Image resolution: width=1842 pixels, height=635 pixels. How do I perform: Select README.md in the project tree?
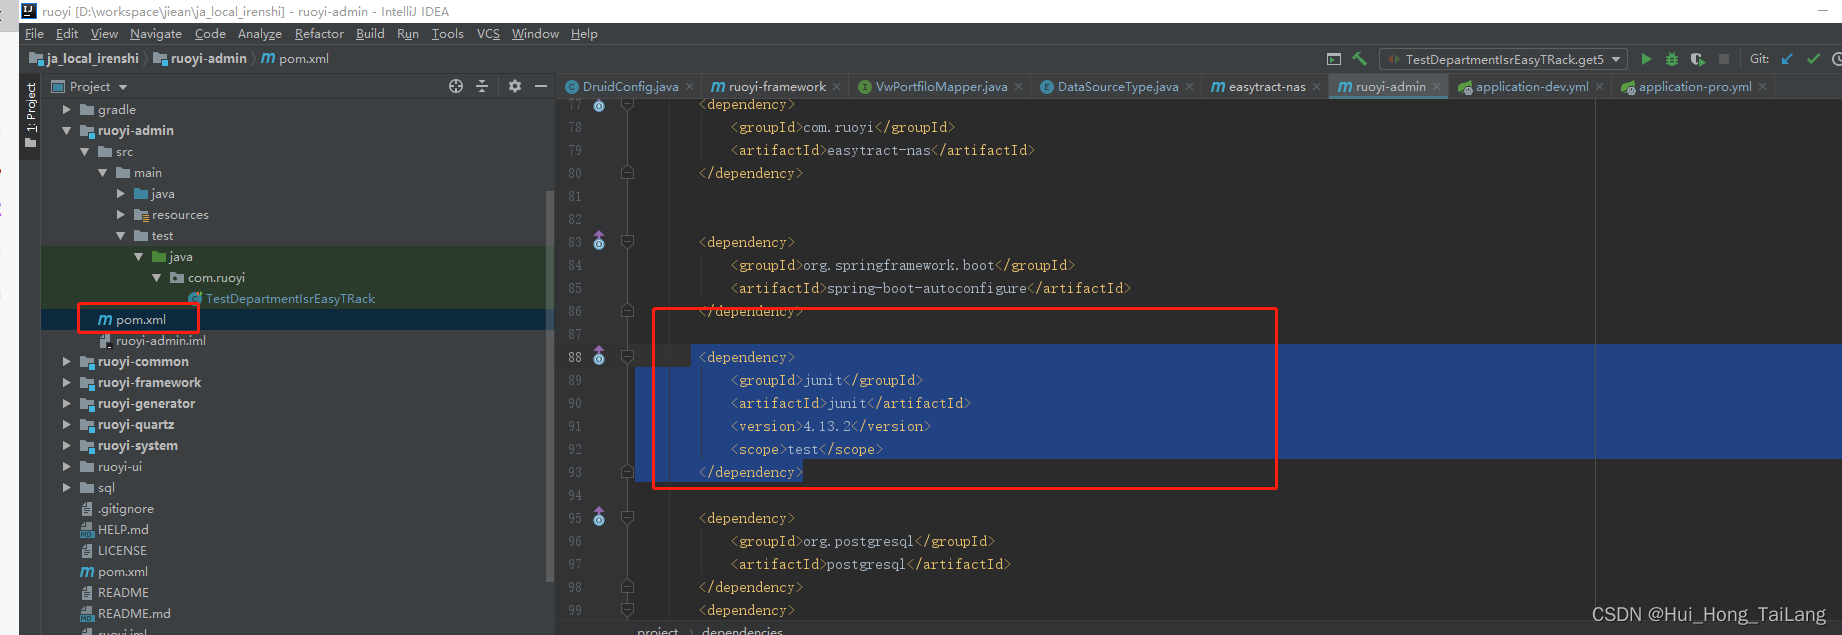pyautogui.click(x=133, y=613)
